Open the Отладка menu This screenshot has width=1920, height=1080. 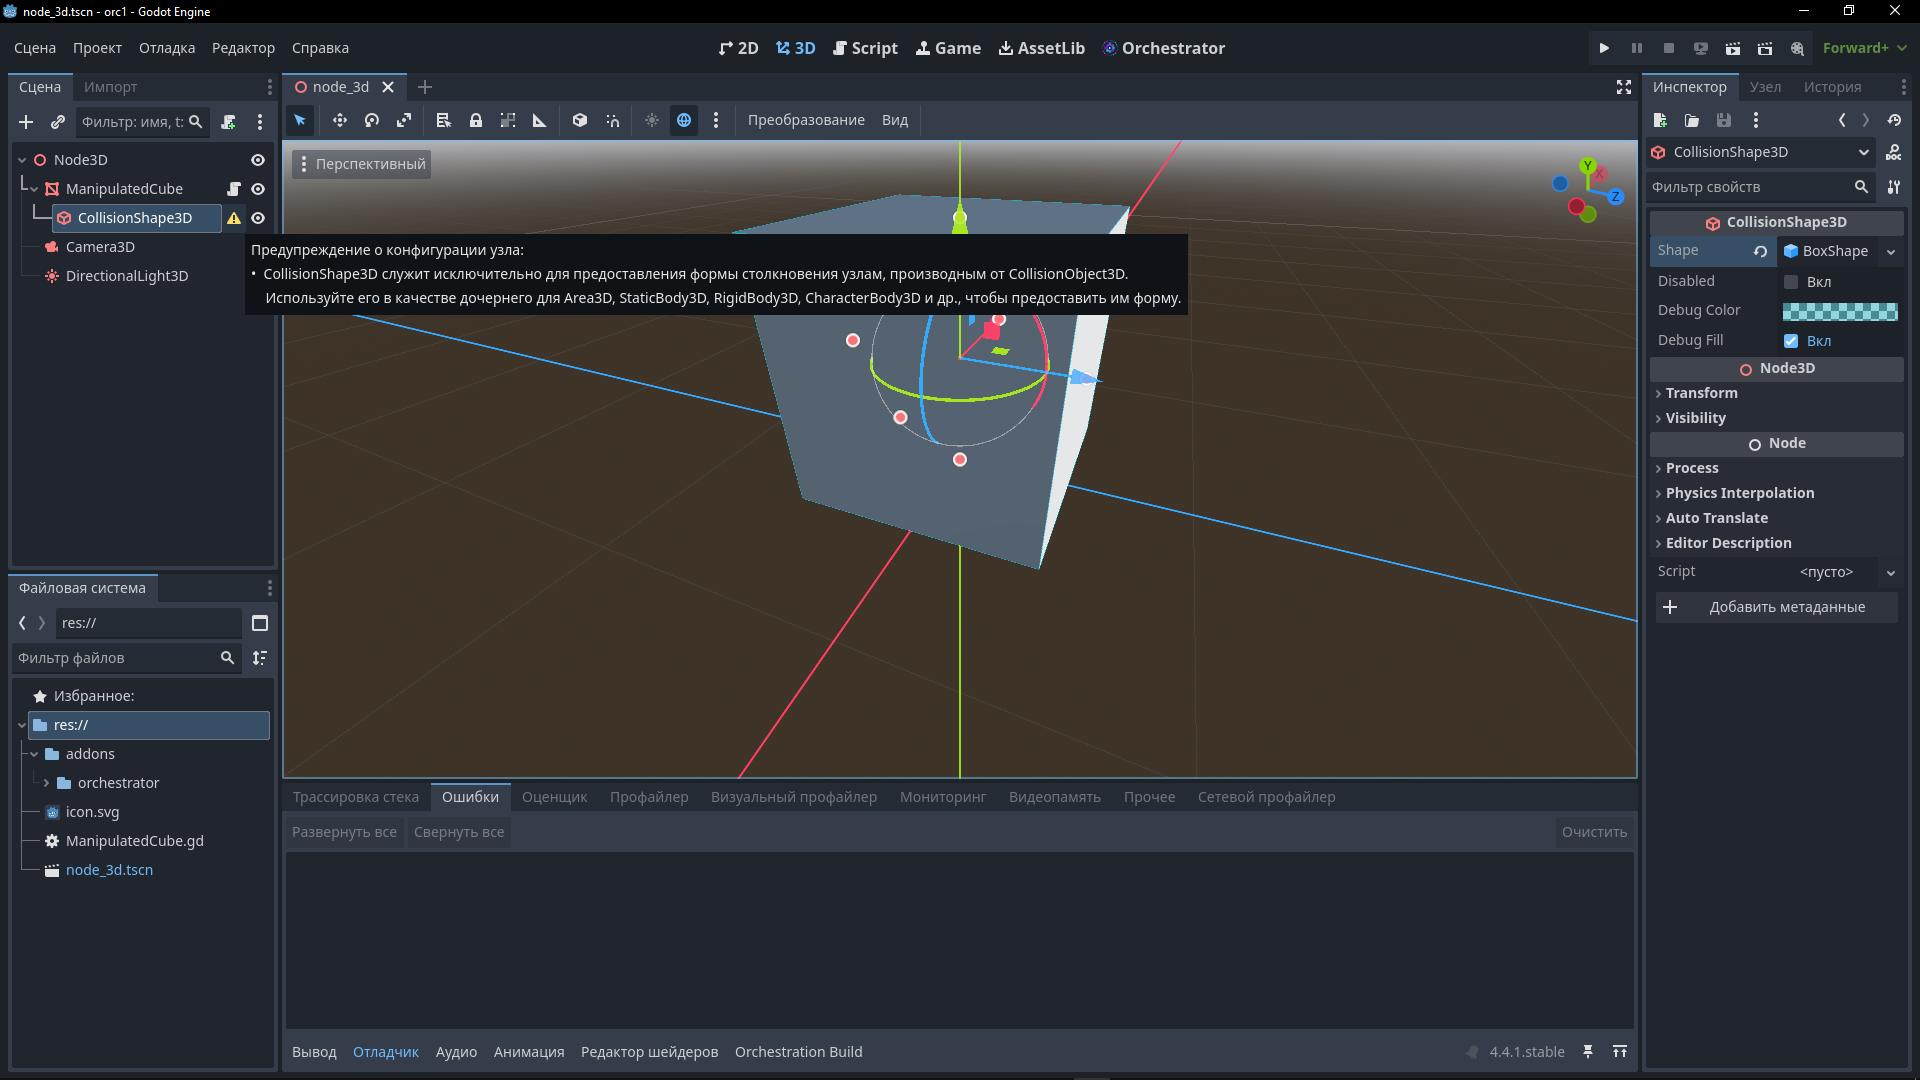point(167,48)
